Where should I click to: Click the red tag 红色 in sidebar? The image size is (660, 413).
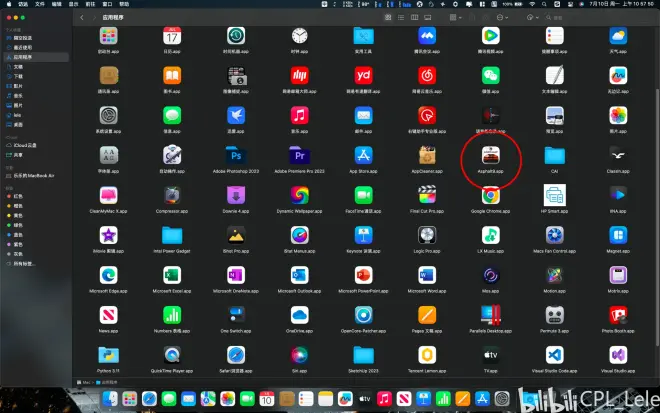coord(19,197)
